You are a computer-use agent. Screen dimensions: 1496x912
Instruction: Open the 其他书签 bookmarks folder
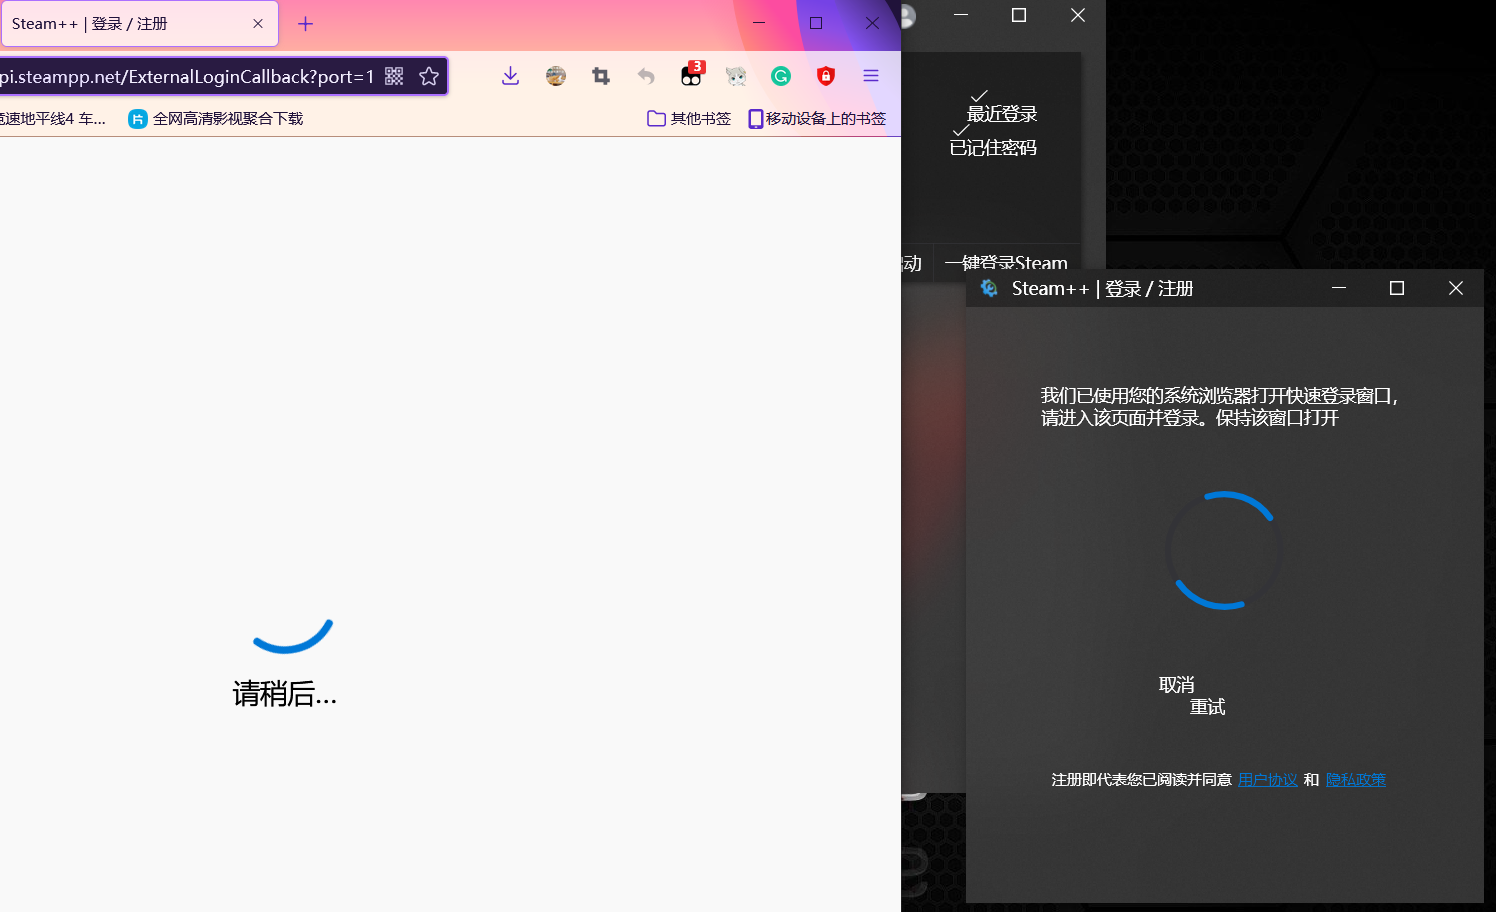(x=688, y=118)
